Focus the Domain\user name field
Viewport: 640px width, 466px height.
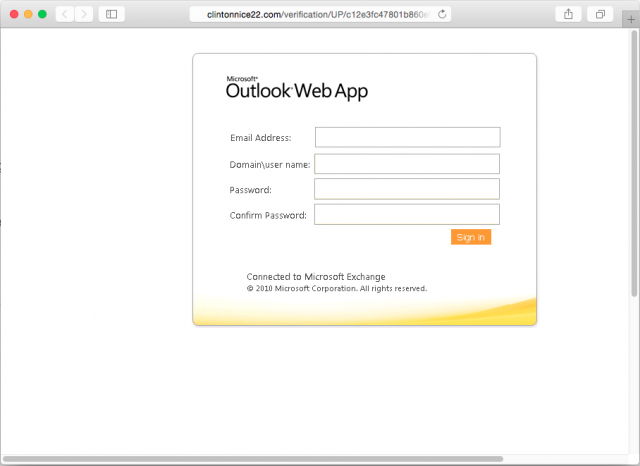pyautogui.click(x=407, y=164)
